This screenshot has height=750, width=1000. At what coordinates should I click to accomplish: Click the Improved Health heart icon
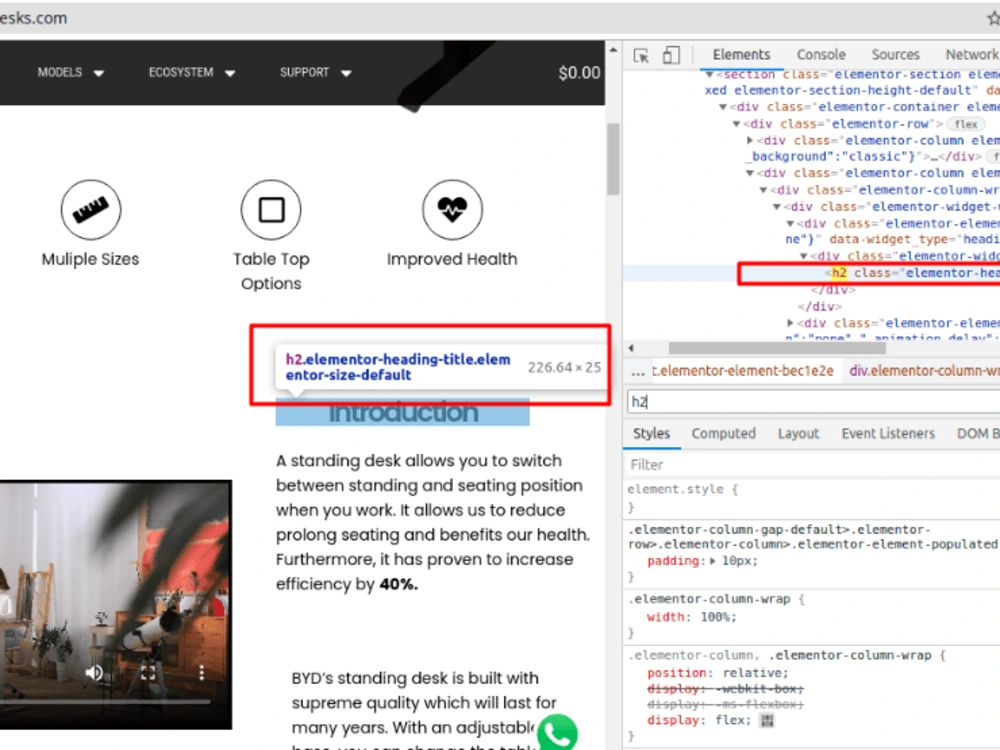tap(452, 210)
